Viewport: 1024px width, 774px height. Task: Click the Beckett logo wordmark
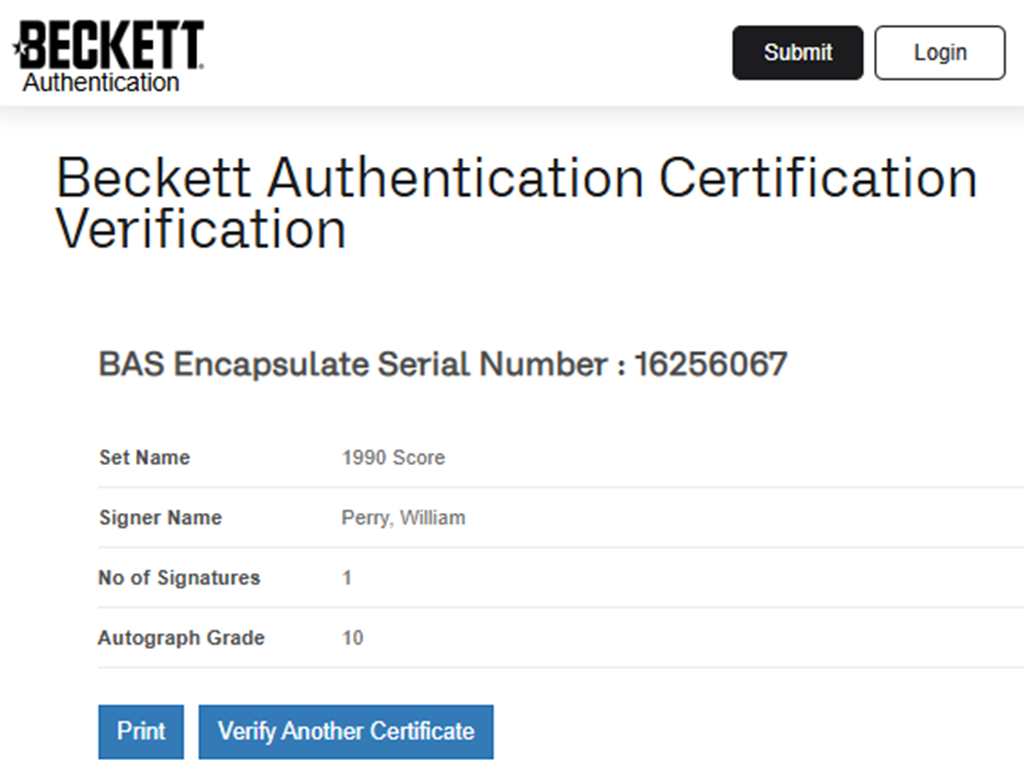[112, 44]
